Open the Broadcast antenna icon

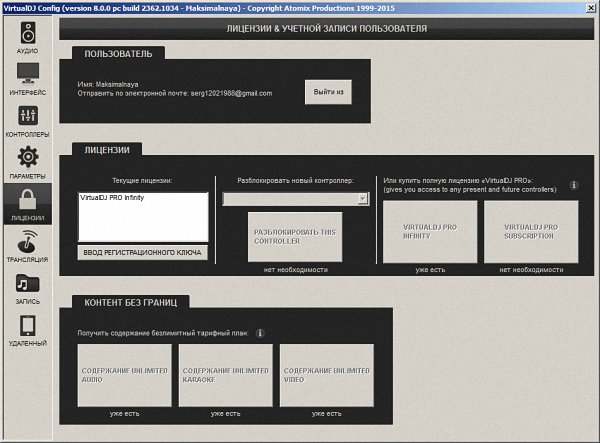point(28,242)
